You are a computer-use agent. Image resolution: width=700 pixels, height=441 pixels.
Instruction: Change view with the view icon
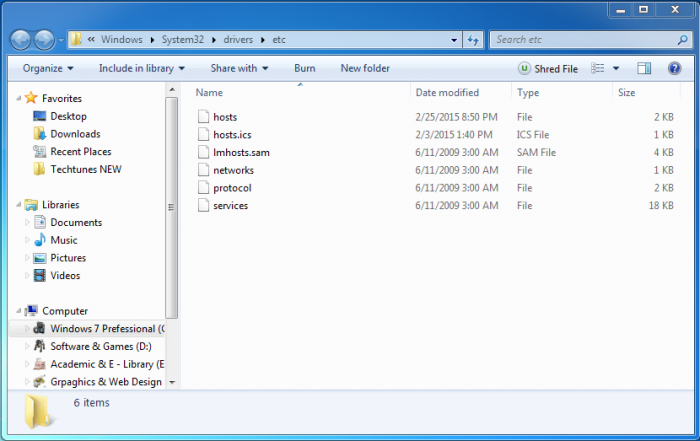tap(597, 68)
